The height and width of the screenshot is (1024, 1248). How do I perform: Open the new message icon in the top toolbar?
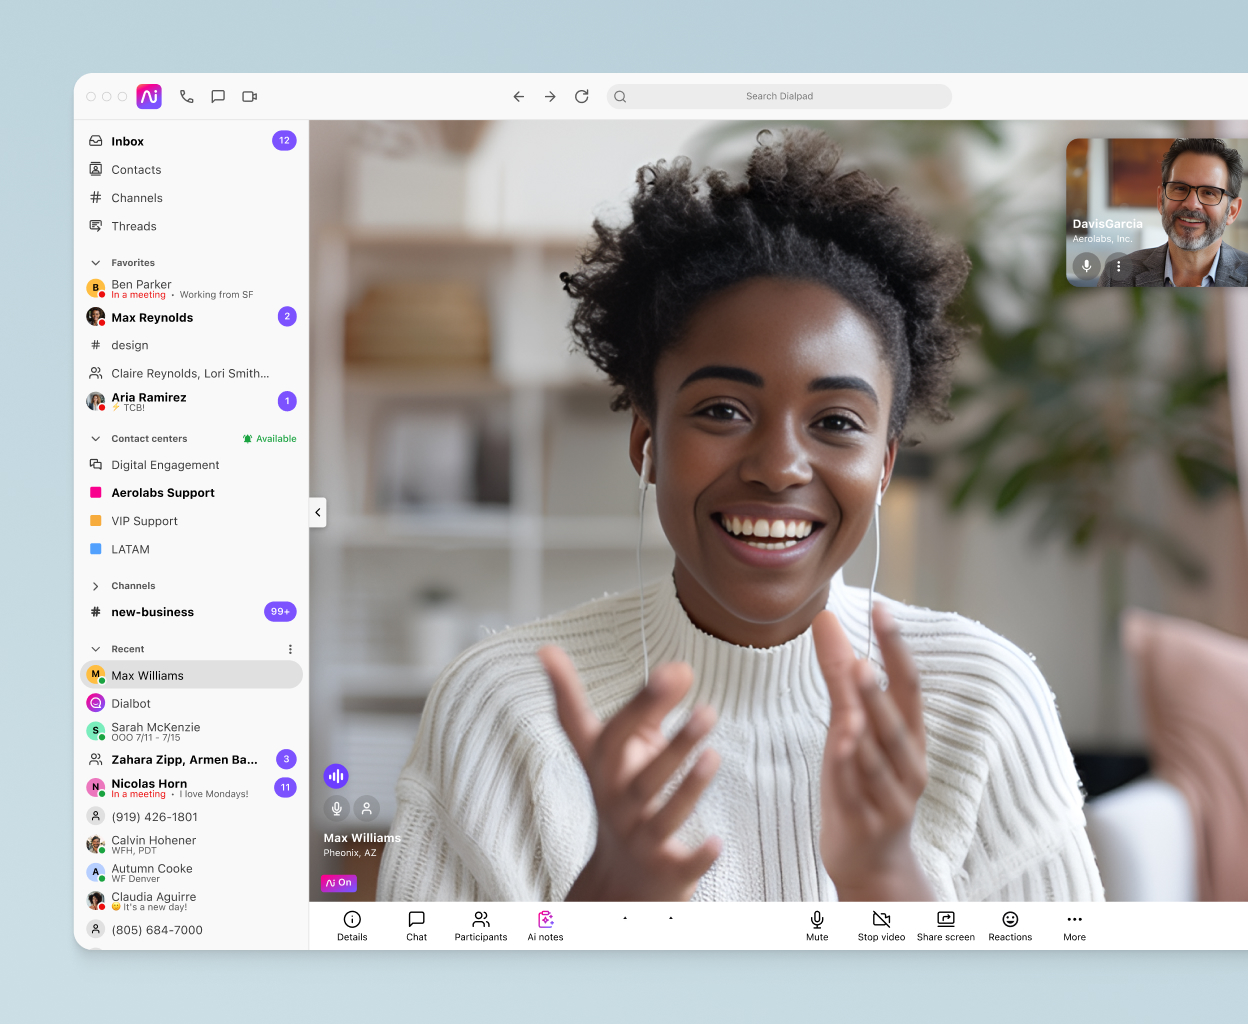(x=218, y=96)
